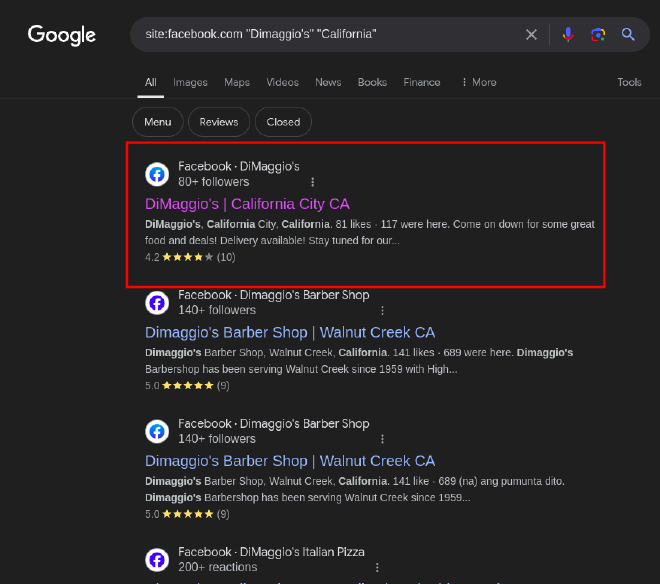The width and height of the screenshot is (660, 584).
Task: Open first Dimaggio's Barber Shop Walnut Creek link
Action: pos(290,332)
